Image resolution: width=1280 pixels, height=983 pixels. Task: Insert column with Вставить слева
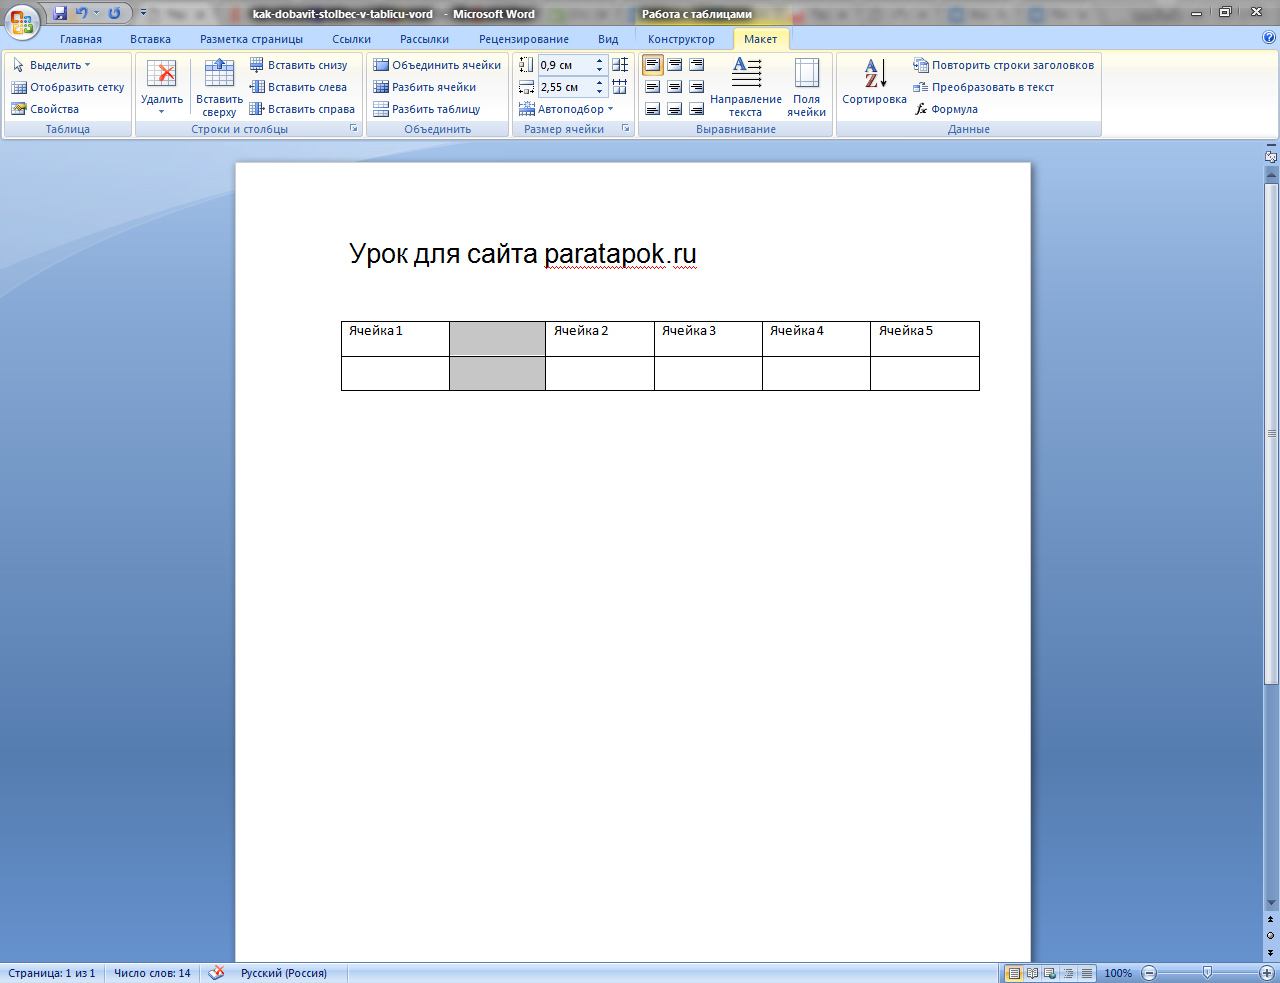(298, 87)
